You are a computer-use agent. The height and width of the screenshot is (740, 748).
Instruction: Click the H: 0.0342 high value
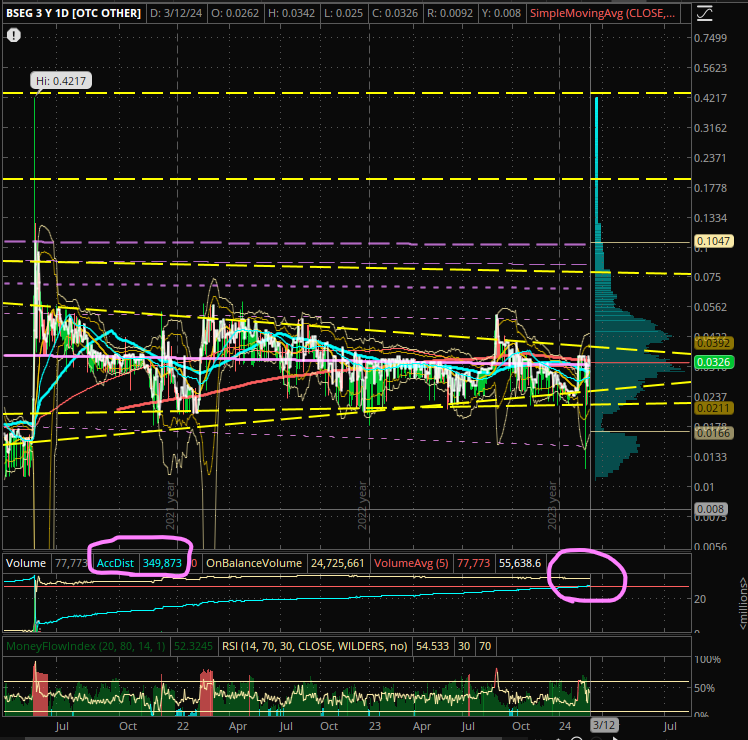[291, 13]
